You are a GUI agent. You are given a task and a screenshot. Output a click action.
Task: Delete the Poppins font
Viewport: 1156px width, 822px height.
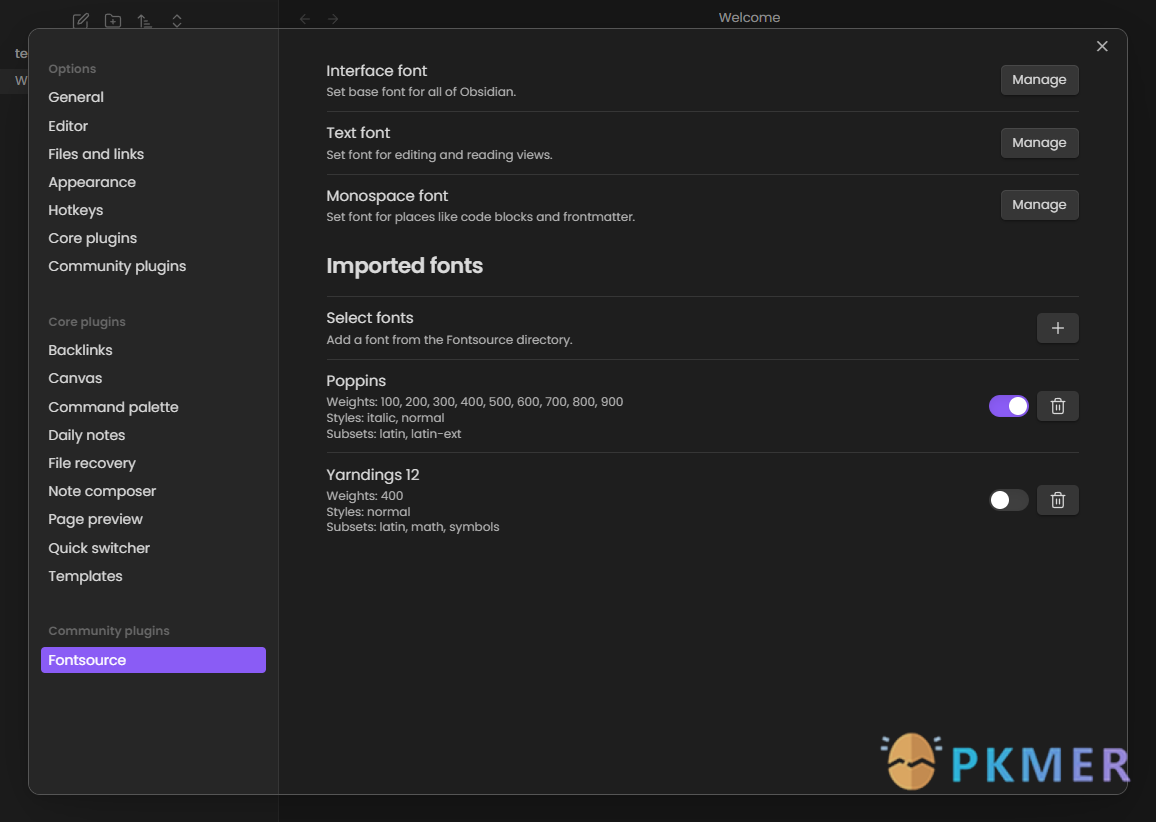click(x=1057, y=406)
